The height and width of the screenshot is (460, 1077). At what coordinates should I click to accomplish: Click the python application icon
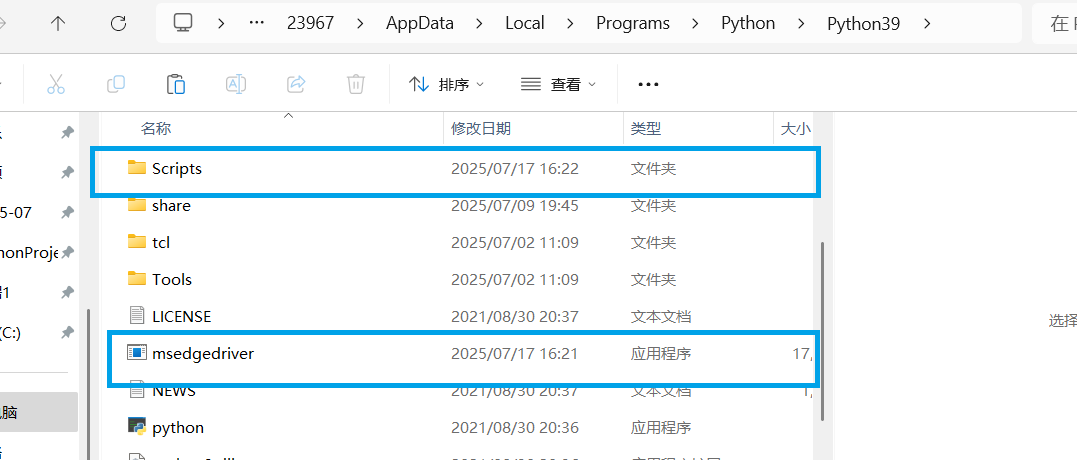pos(137,427)
